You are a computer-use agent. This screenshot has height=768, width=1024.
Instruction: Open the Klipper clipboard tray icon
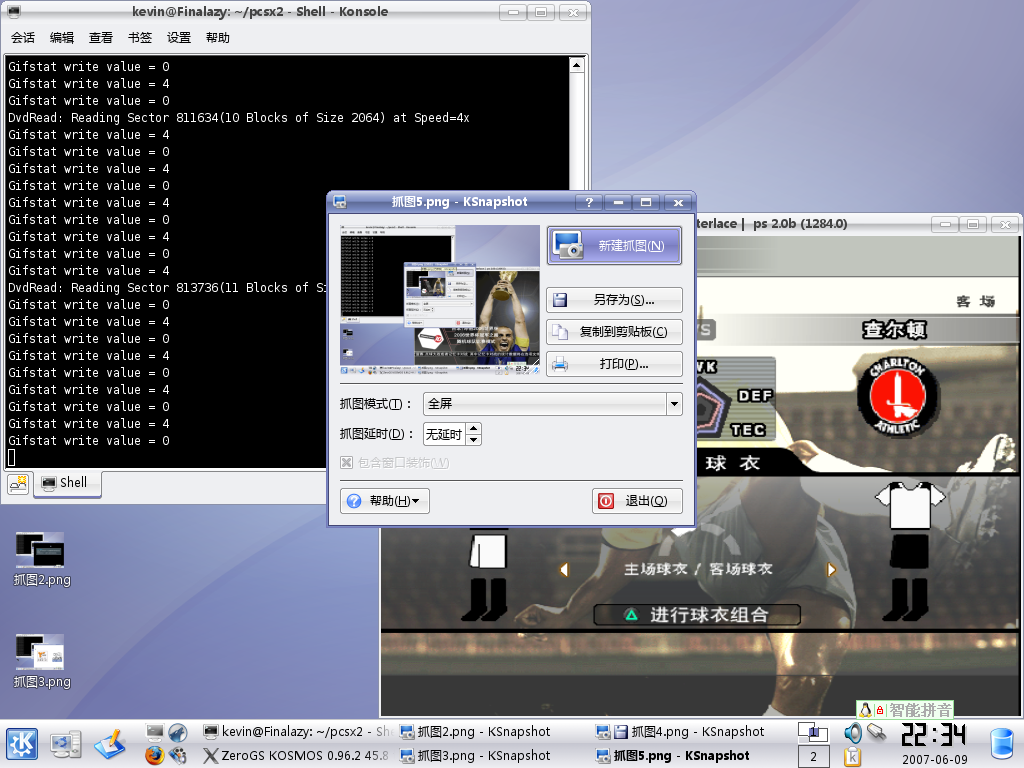tap(852, 756)
